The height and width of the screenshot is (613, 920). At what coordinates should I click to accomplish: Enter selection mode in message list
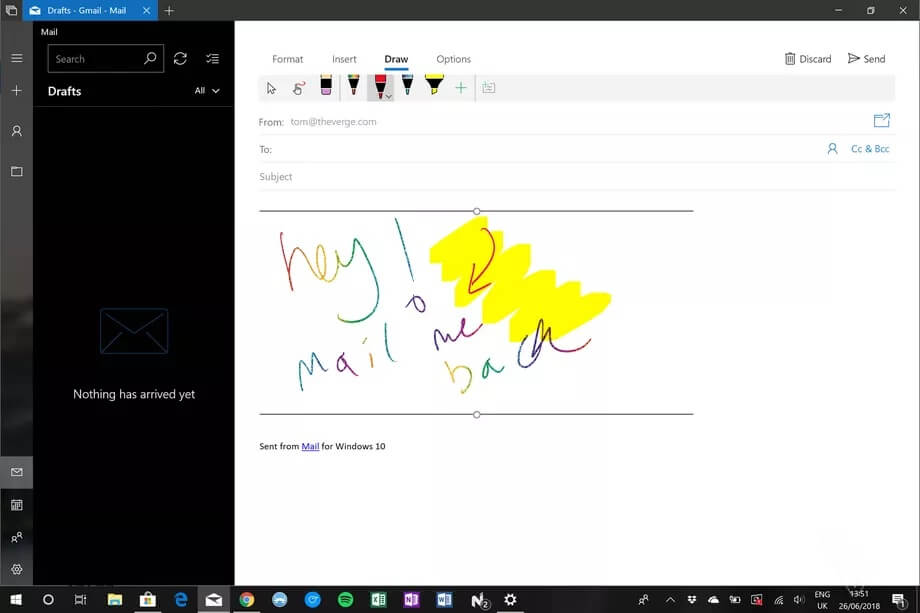click(x=212, y=59)
